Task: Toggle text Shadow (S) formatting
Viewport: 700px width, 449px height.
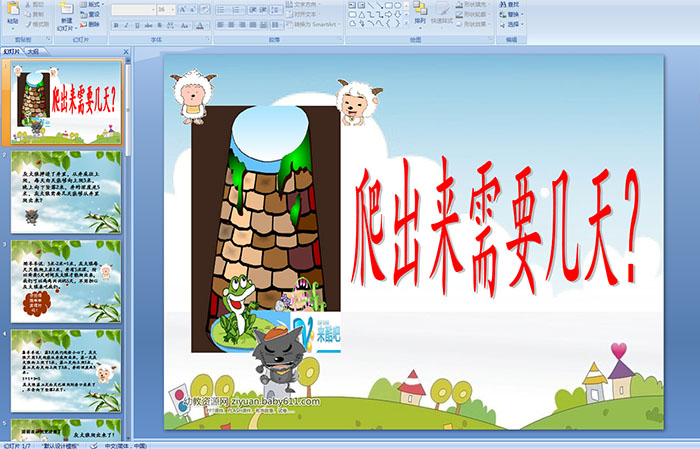Action: point(159,25)
